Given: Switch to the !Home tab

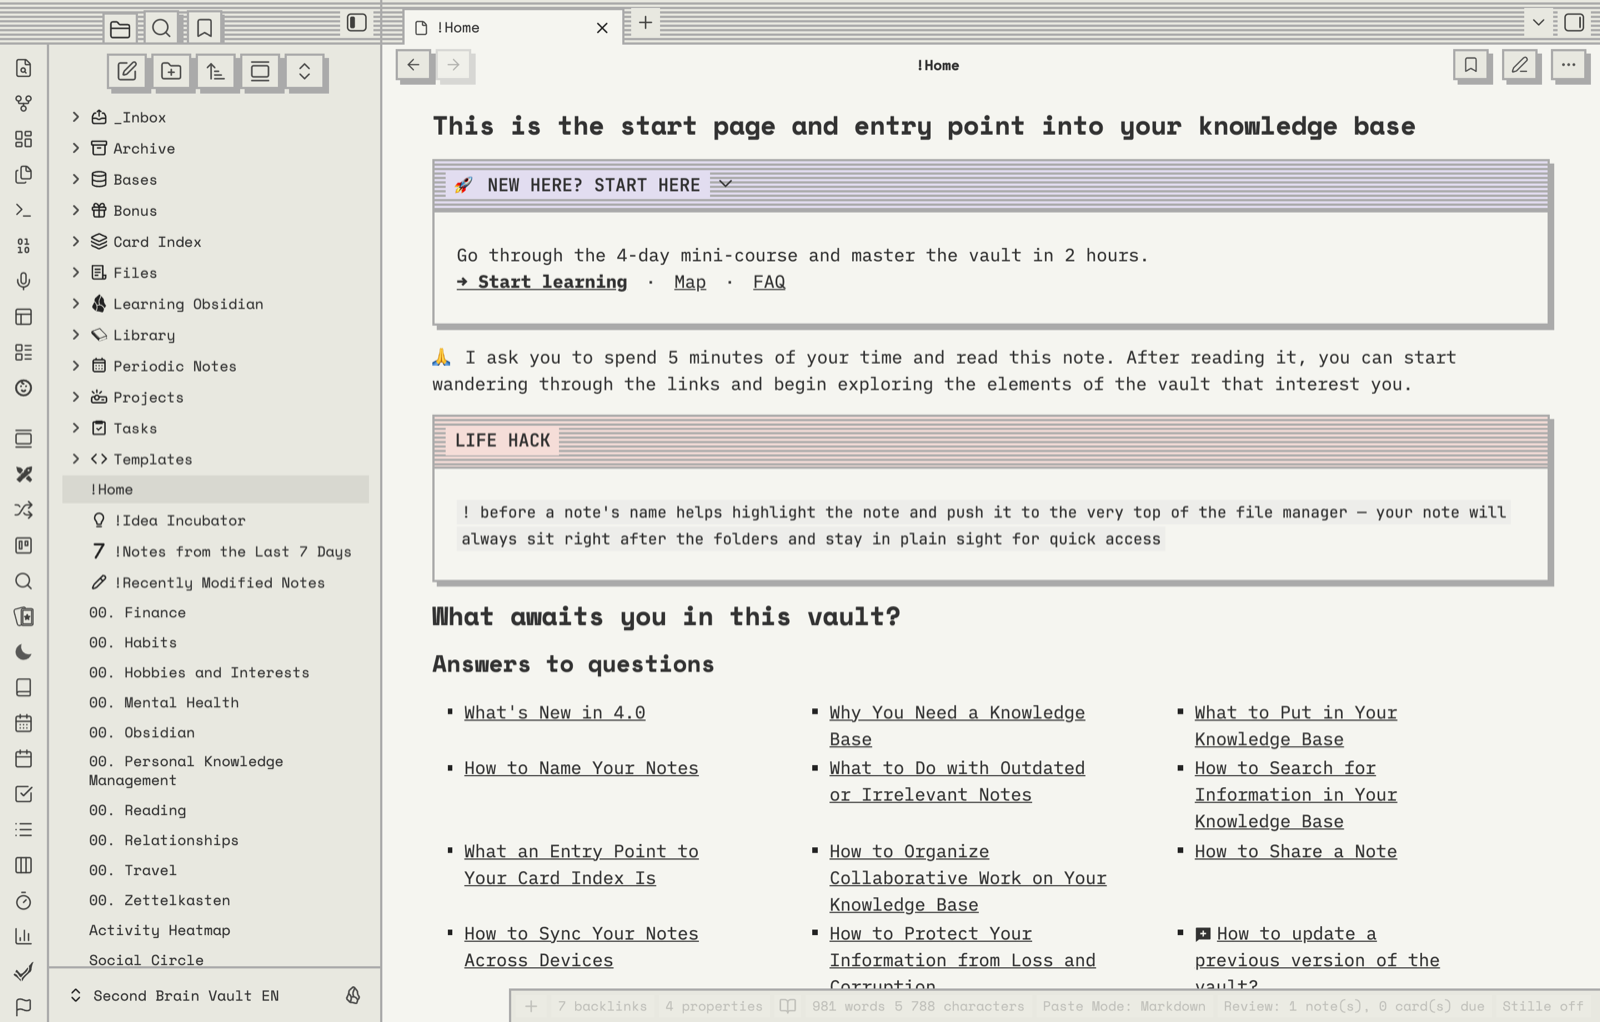Looking at the screenshot, I should (x=512, y=28).
